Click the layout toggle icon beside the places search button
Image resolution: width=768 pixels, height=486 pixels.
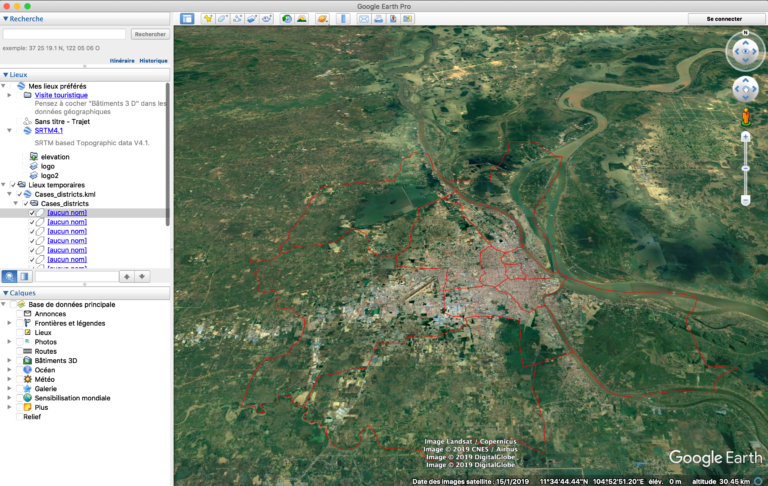tap(24, 276)
